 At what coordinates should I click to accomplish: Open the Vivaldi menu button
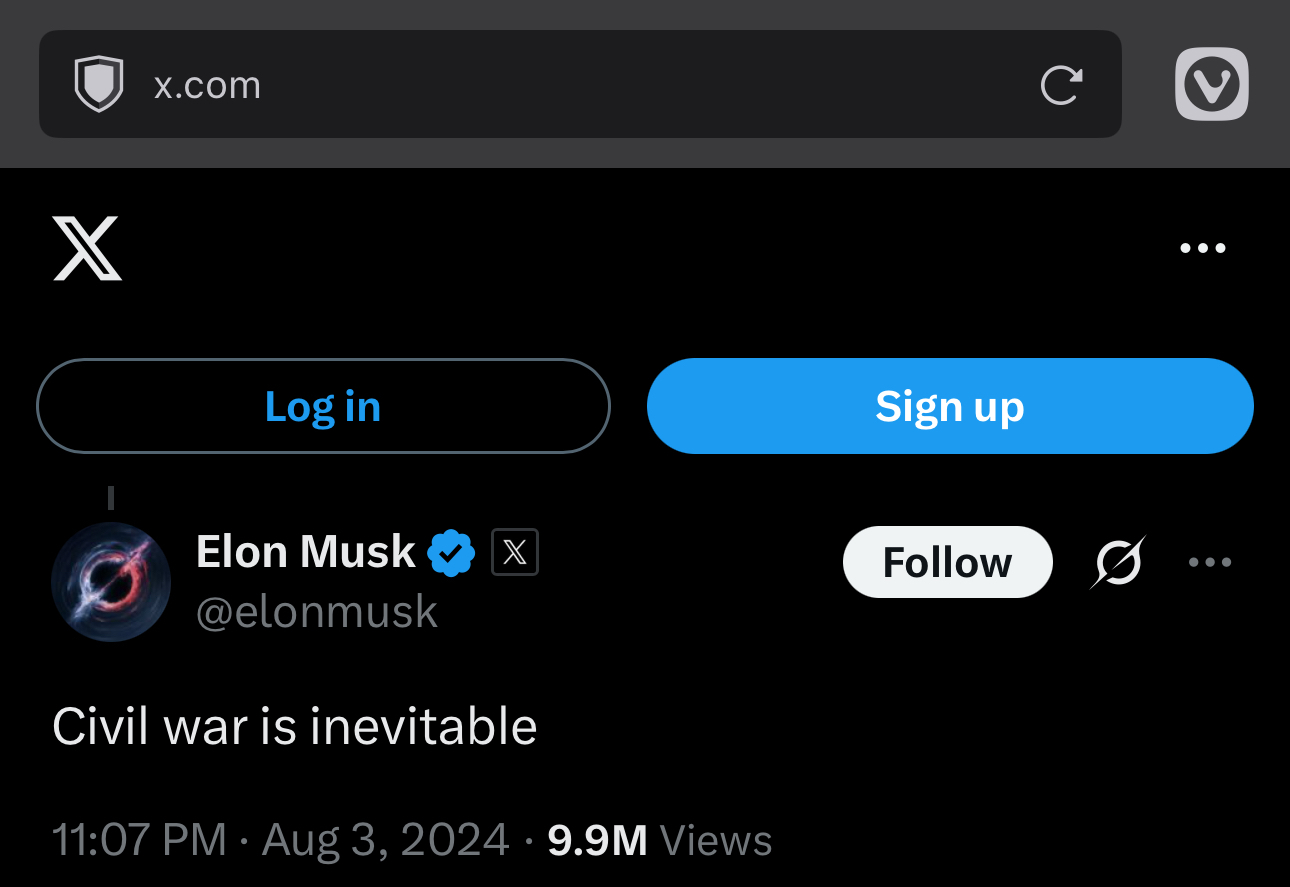(x=1212, y=84)
